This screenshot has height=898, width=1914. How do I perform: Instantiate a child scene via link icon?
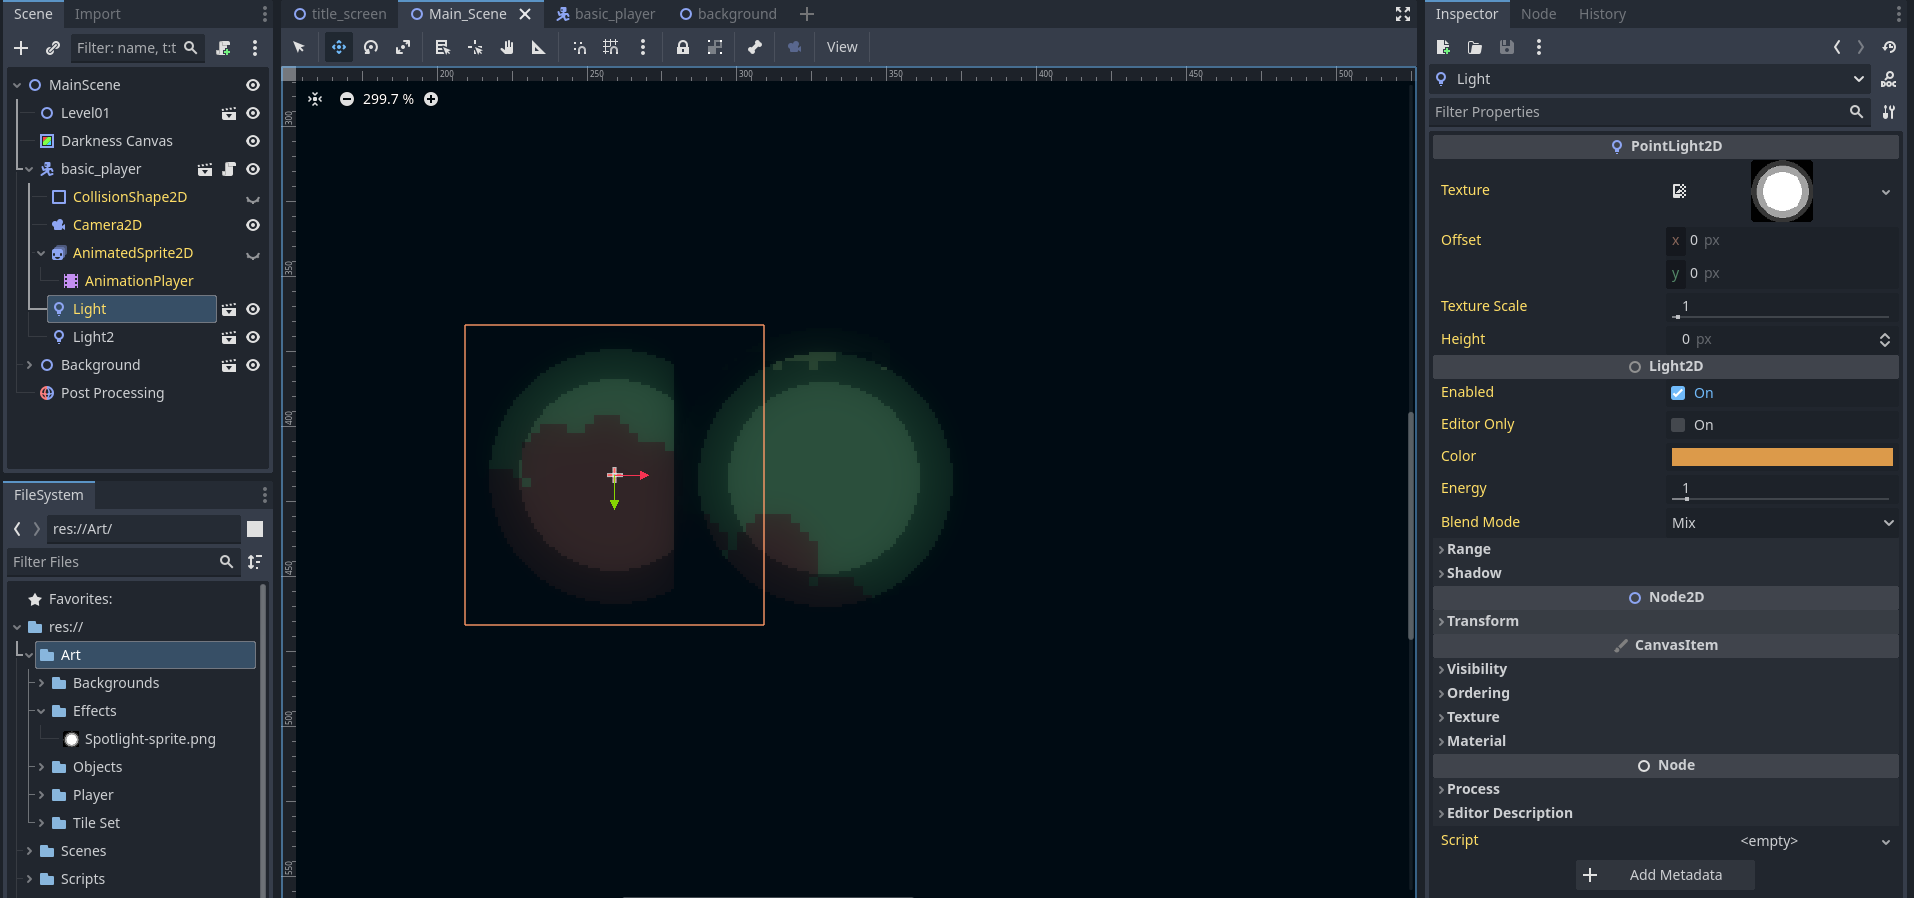point(53,48)
